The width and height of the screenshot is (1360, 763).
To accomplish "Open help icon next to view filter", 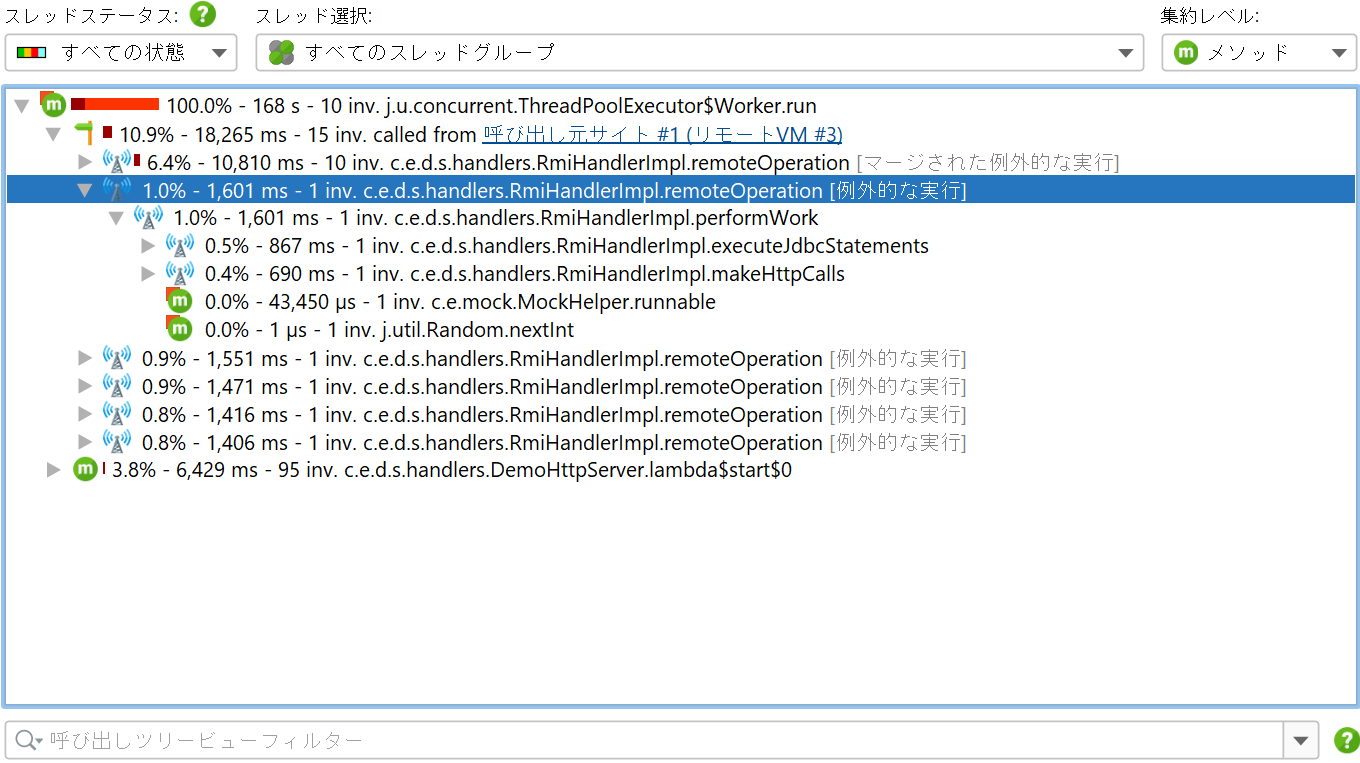I will click(x=1347, y=741).
